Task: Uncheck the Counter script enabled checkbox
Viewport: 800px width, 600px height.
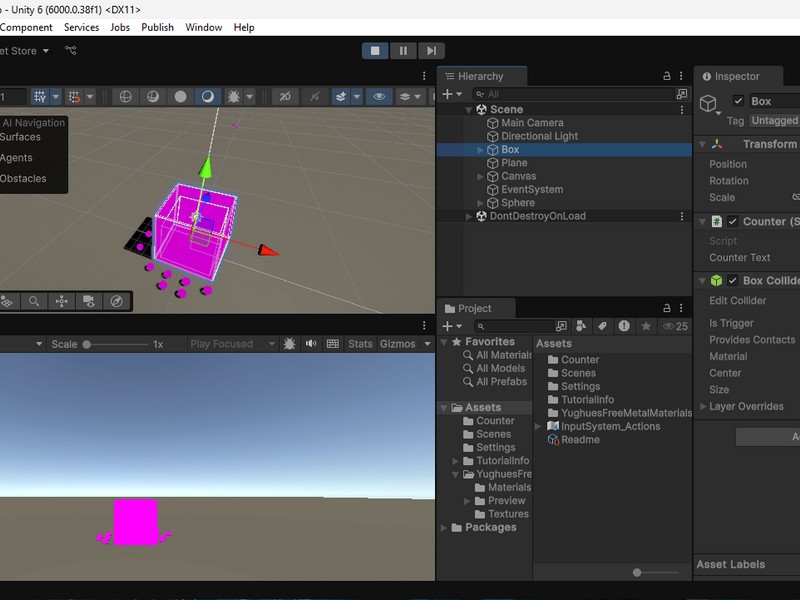Action: coord(733,221)
